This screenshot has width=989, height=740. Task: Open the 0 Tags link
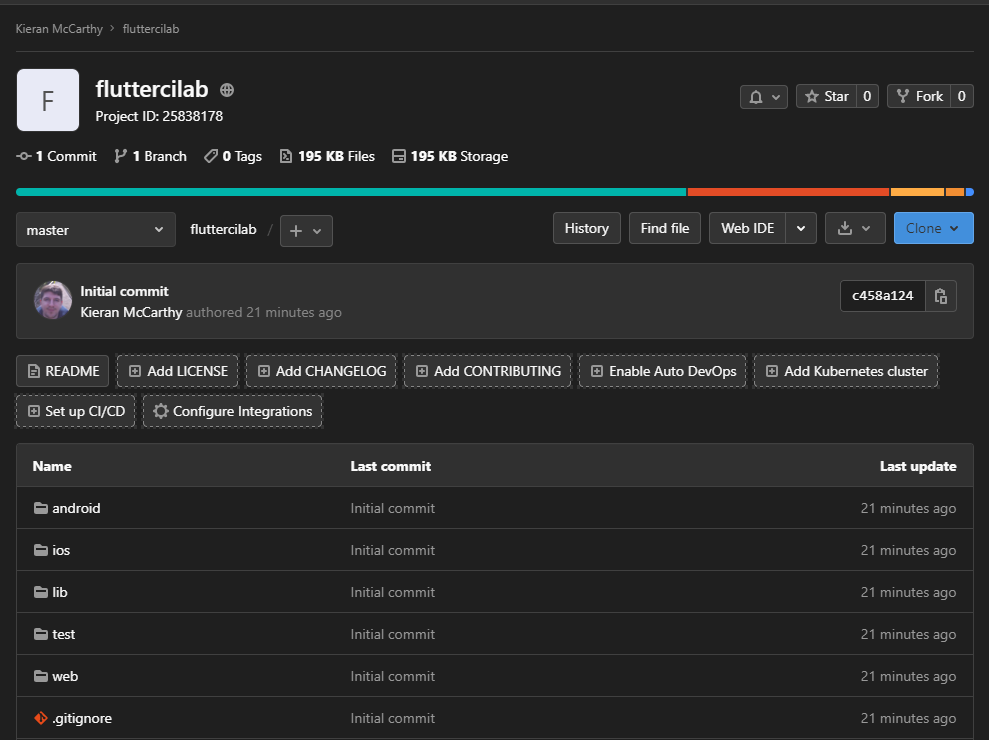(x=233, y=156)
